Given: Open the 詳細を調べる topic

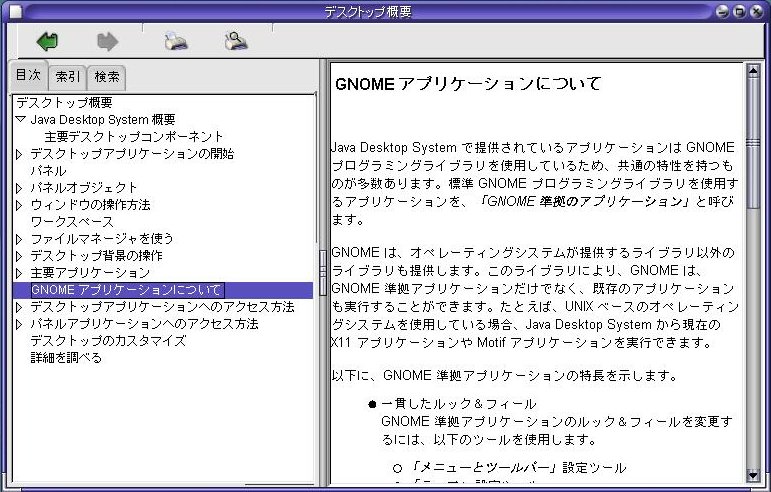Looking at the screenshot, I should click(x=66, y=358).
